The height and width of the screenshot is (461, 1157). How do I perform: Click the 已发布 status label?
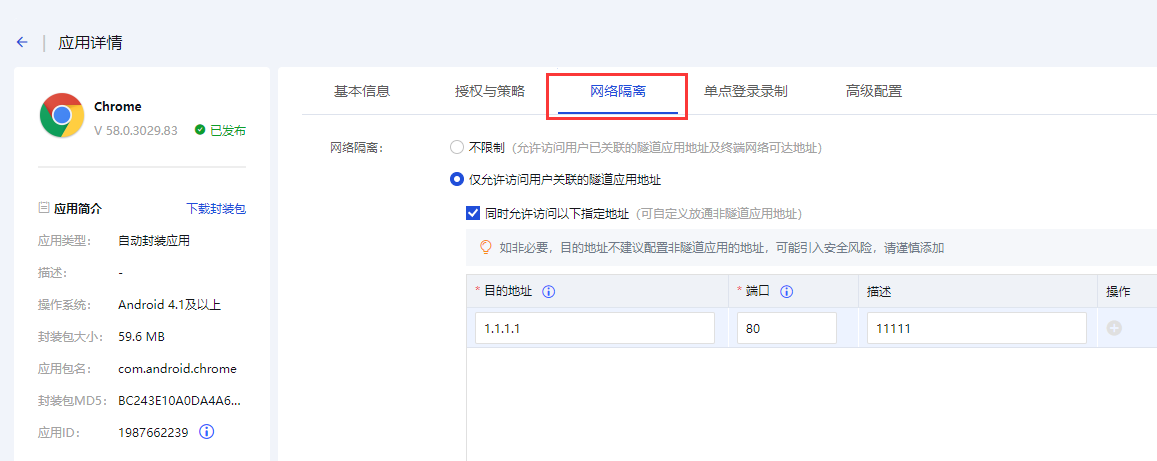pos(228,131)
